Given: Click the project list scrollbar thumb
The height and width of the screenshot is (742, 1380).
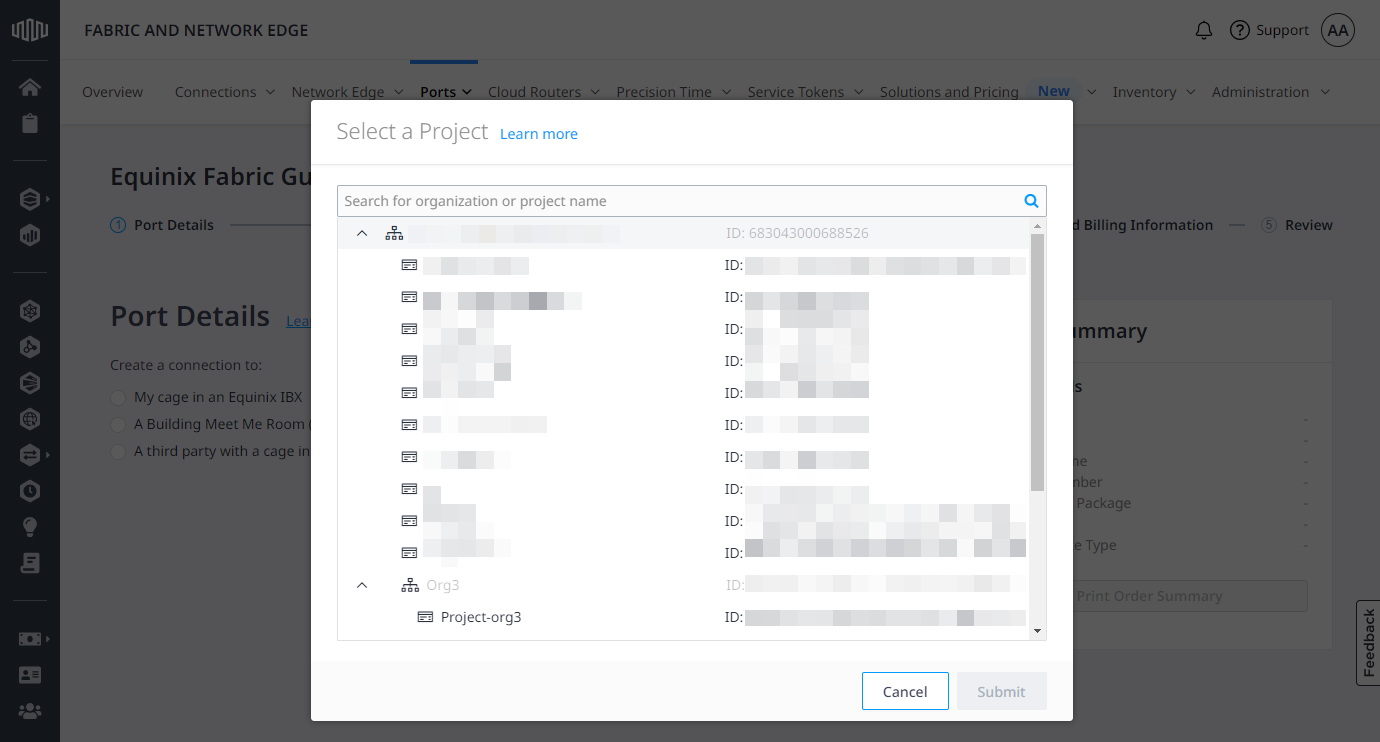Looking at the screenshot, I should click(1037, 362).
